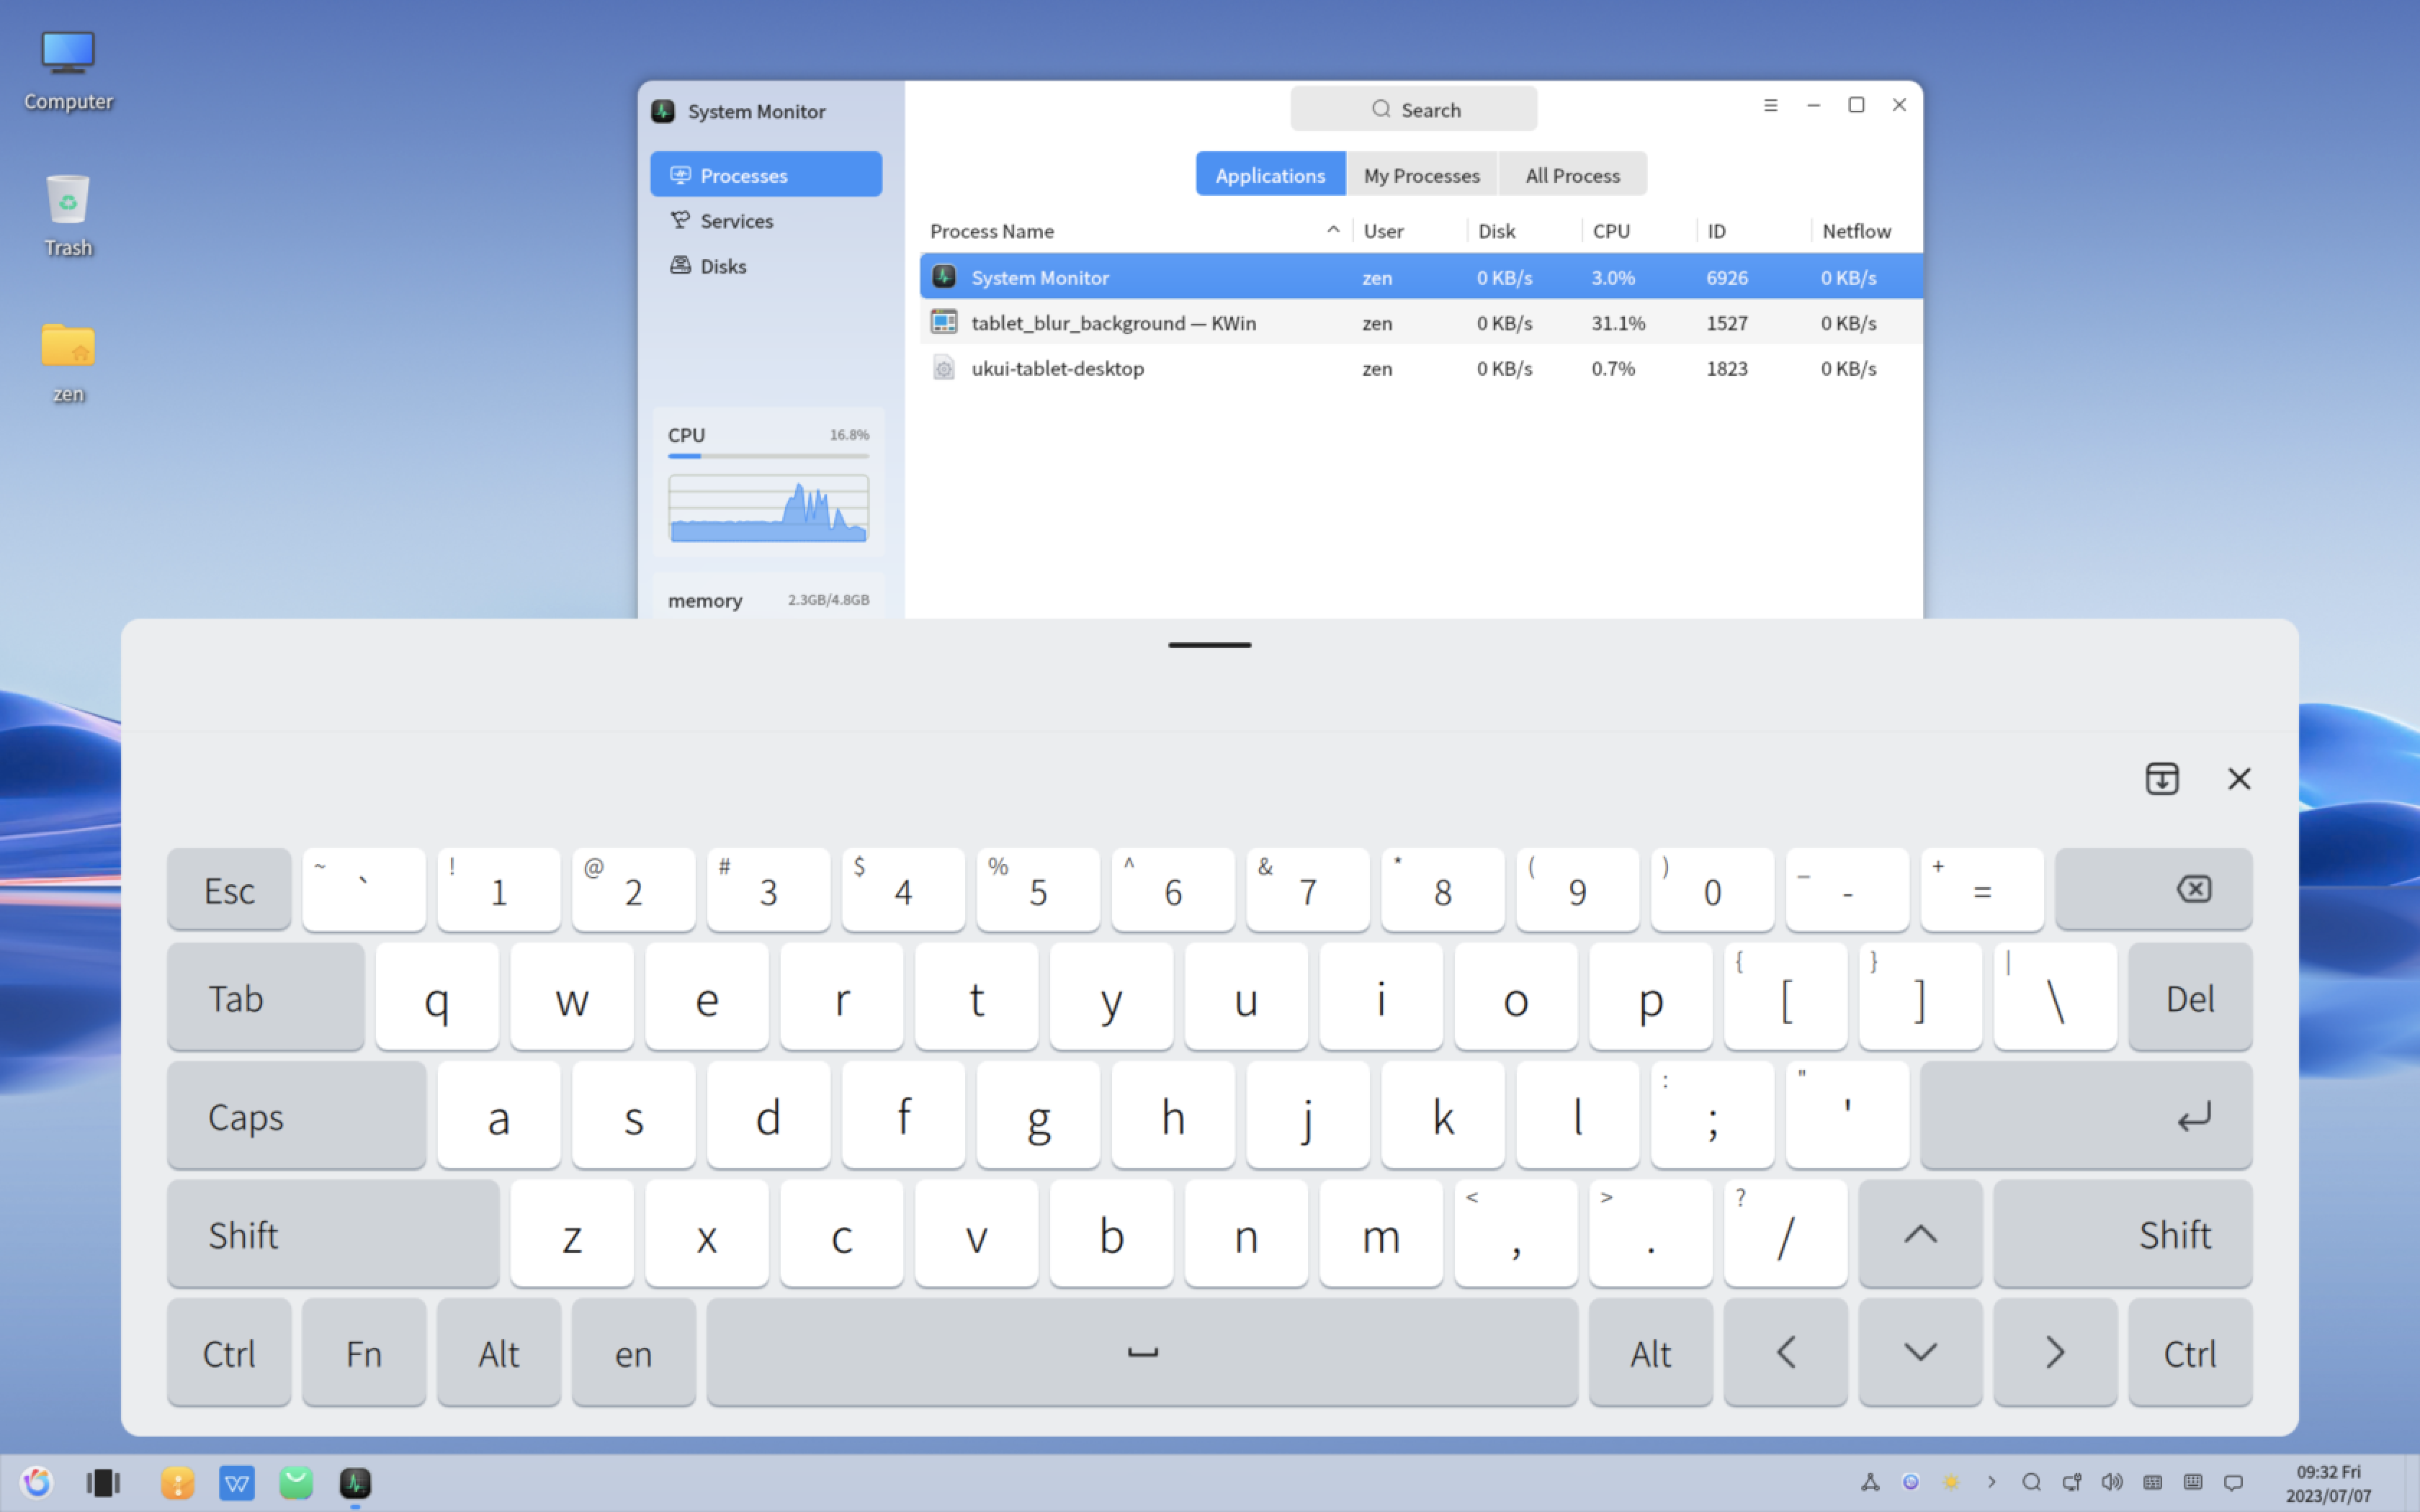This screenshot has height=1512, width=2420.
Task: Select the ukui-tablet-desktop process row
Action: click(1421, 368)
